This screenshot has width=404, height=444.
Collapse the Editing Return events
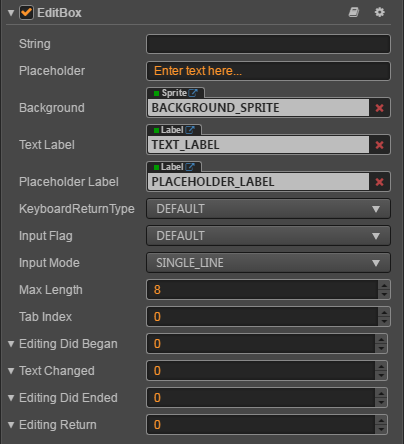click(x=11, y=425)
